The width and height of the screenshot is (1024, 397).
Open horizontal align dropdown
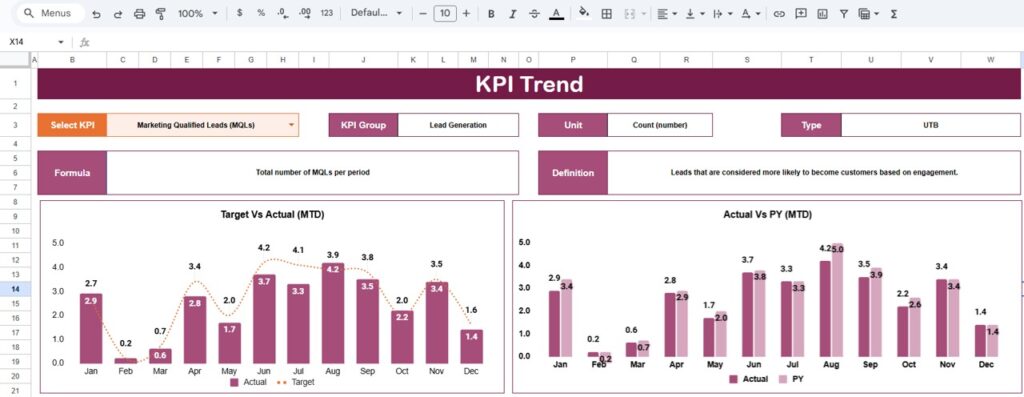pyautogui.click(x=666, y=14)
